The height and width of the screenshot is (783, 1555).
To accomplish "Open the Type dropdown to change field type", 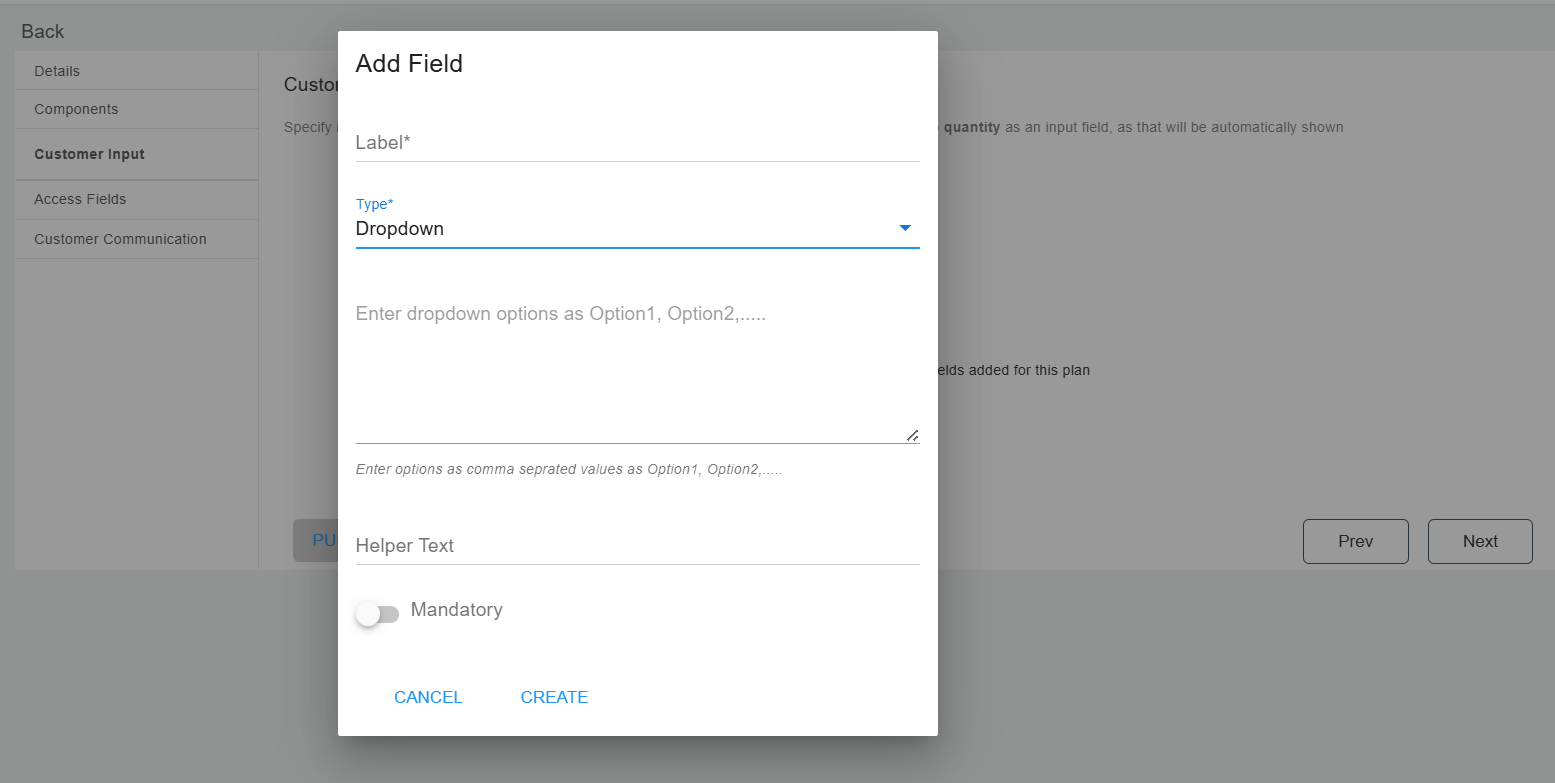I will (637, 228).
